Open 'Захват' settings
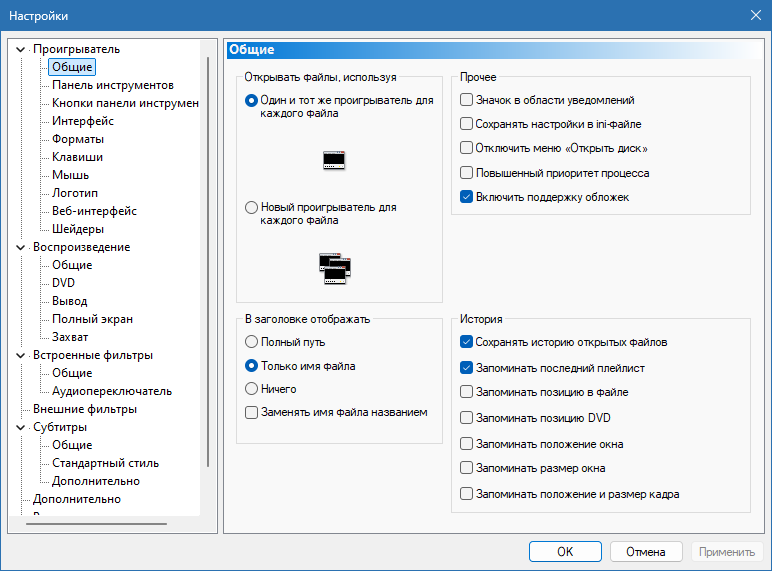 (x=70, y=337)
